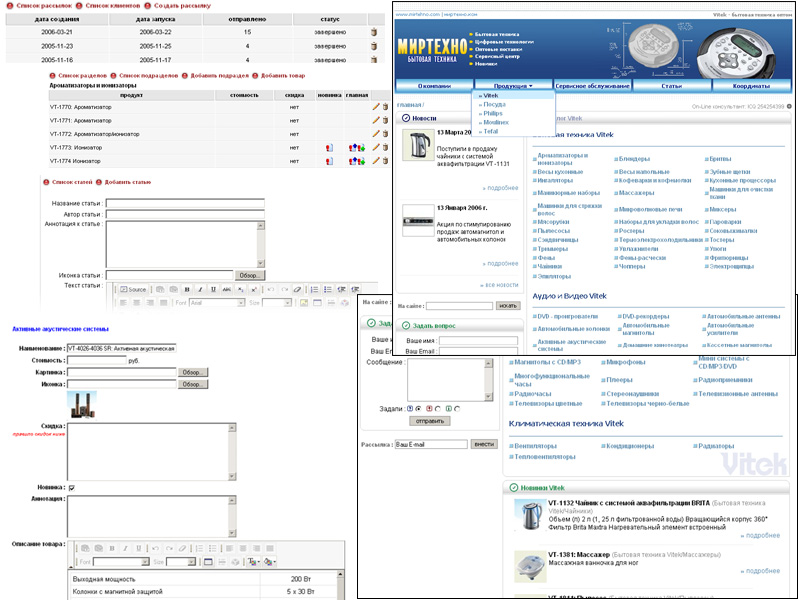Screen dimensions: 800x600
Task: Click the Добавить товар link
Action: pyautogui.click(x=281, y=75)
